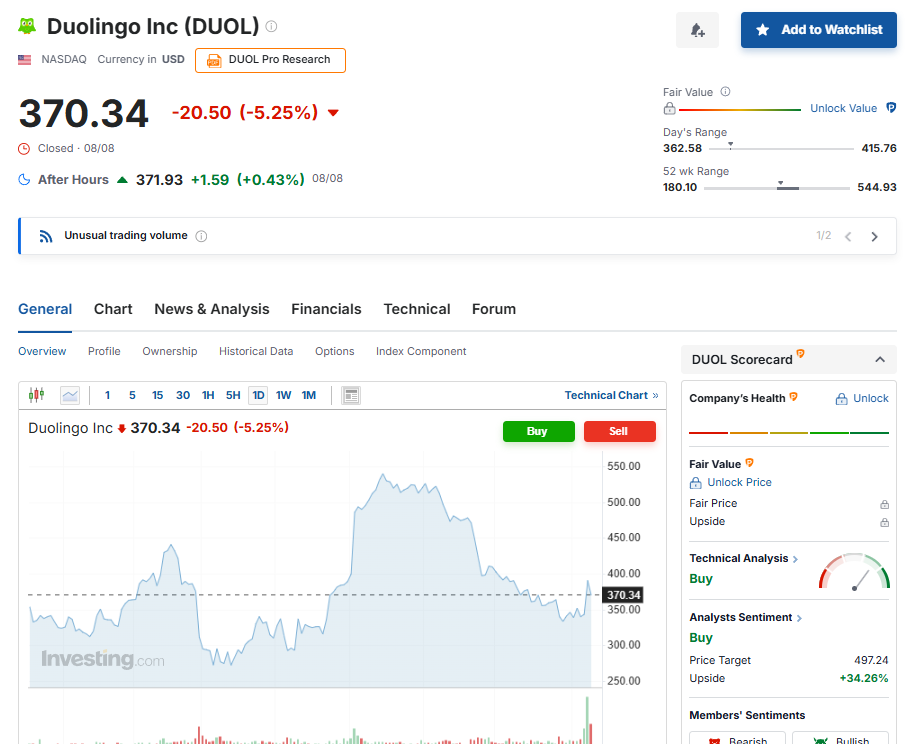Click the 52 wk Range slider marker
The height and width of the screenshot is (744, 913).
tap(781, 184)
